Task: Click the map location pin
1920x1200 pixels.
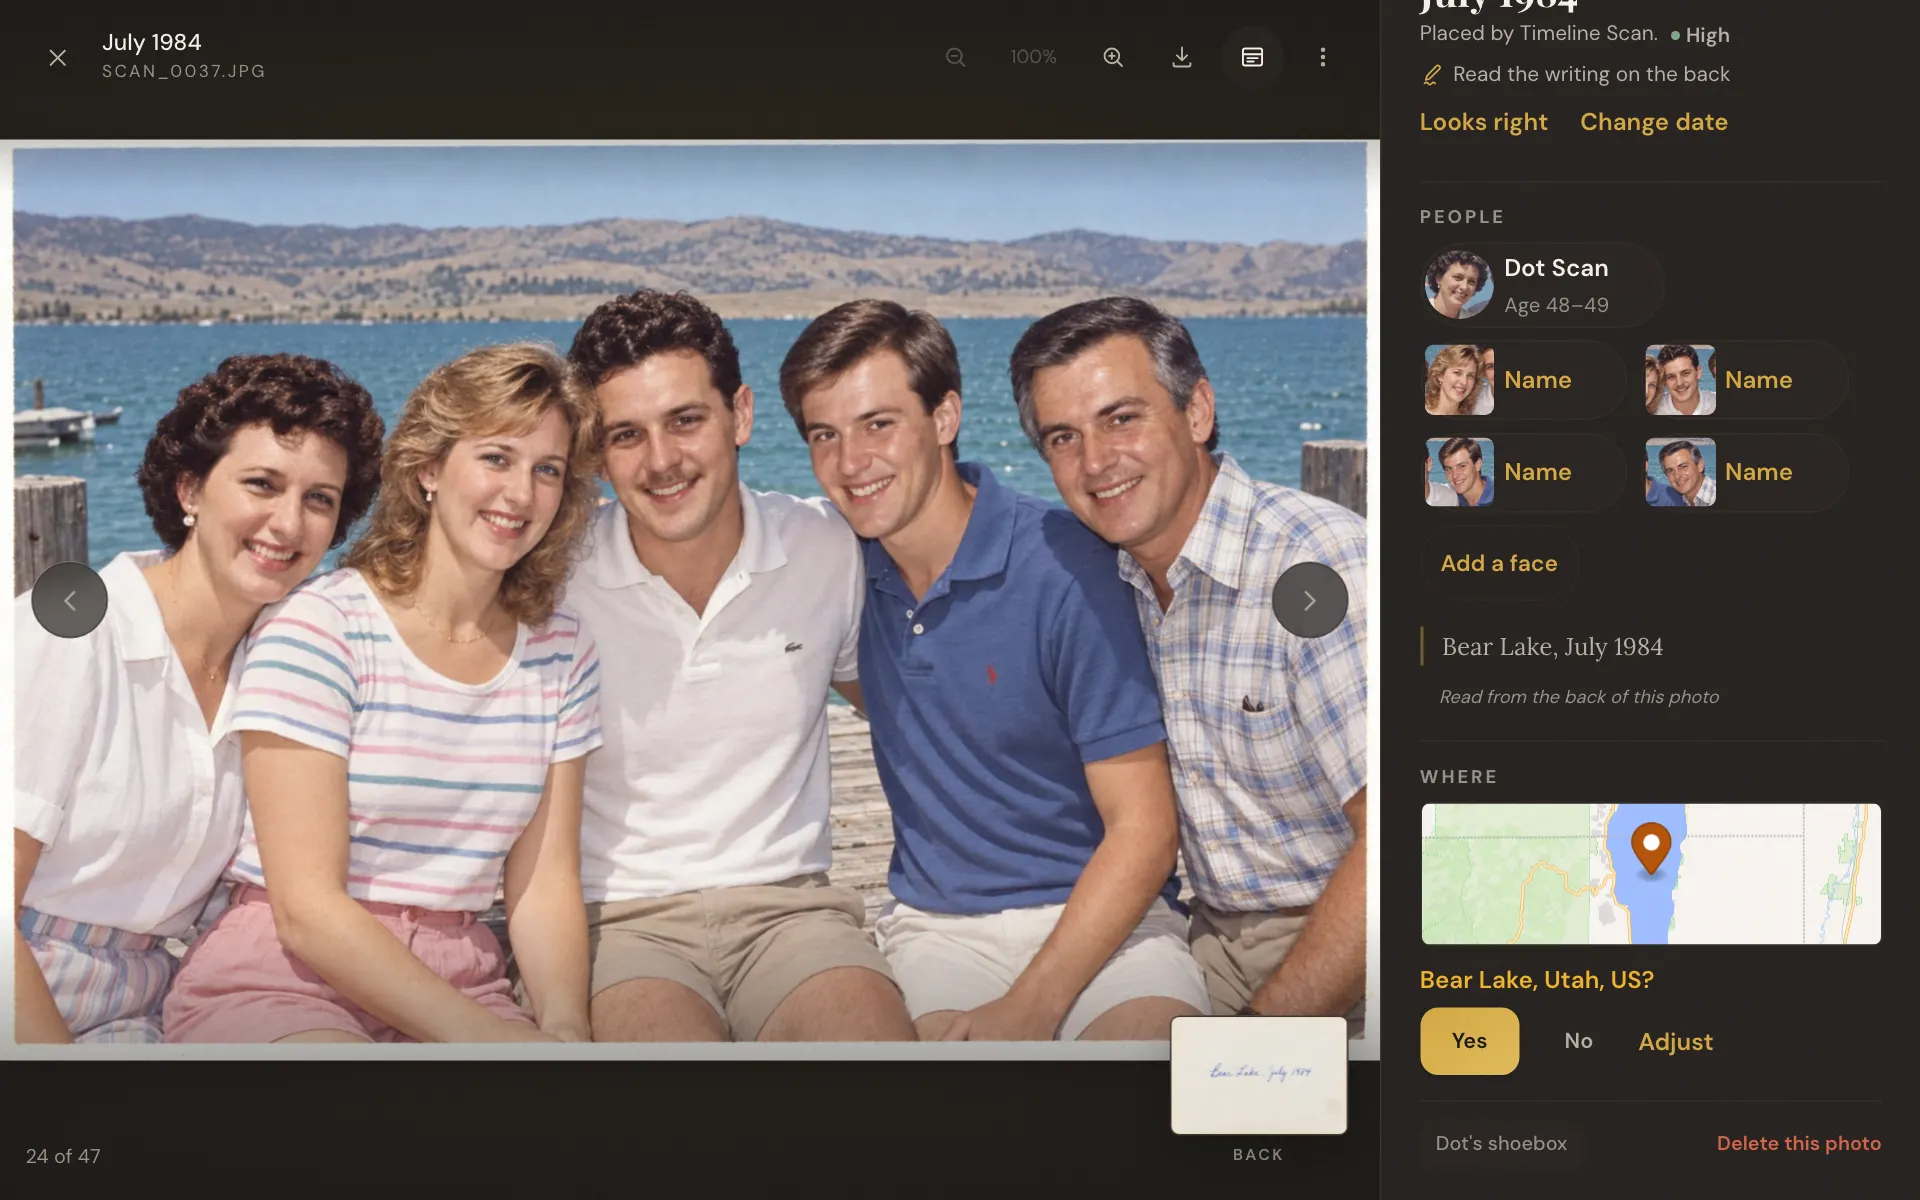Action: 1651,848
